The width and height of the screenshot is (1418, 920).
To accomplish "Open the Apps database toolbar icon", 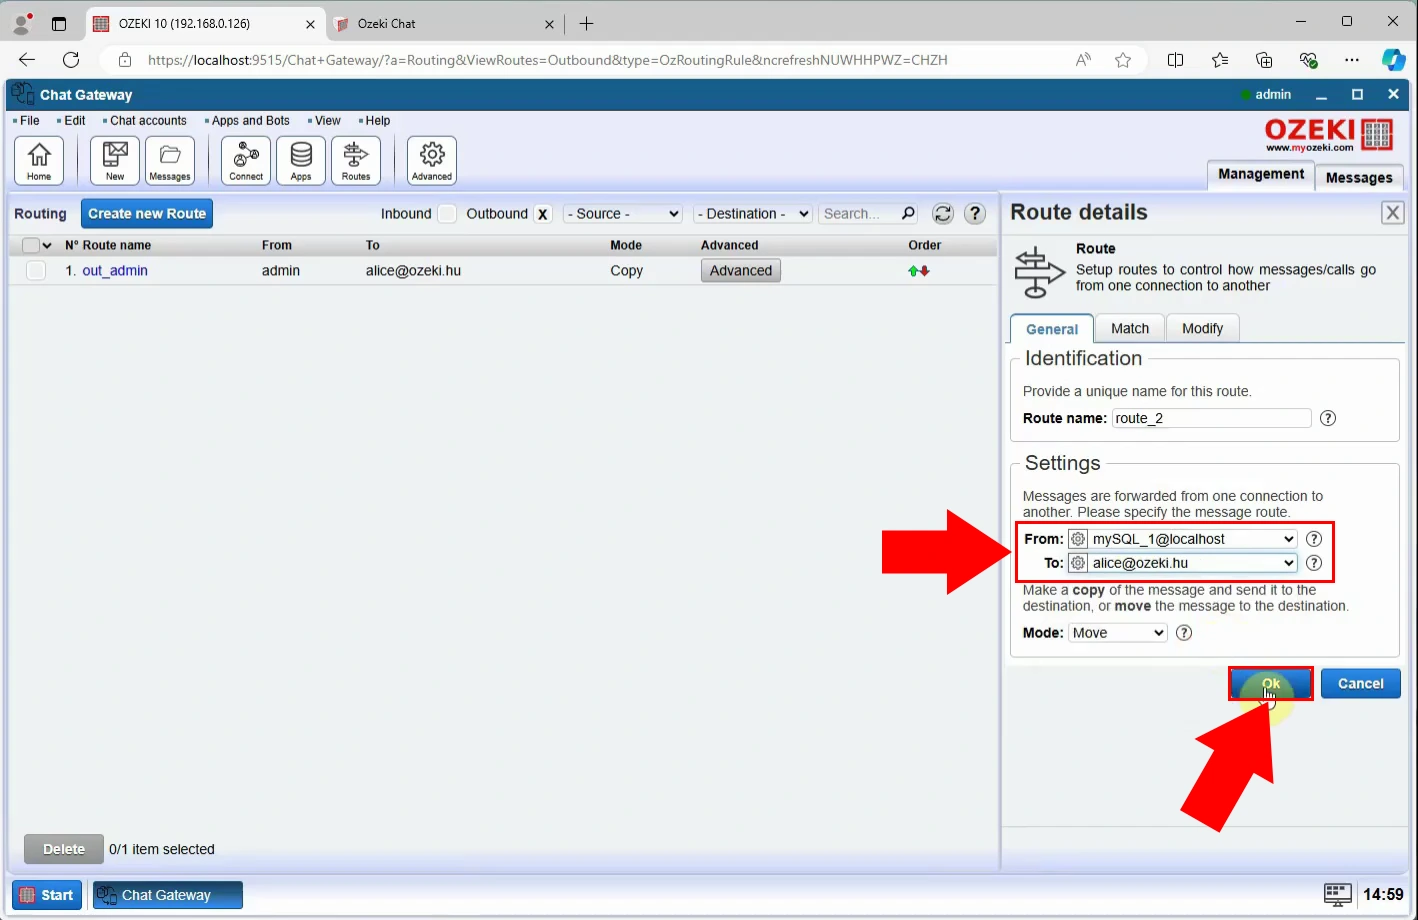I will click(301, 160).
